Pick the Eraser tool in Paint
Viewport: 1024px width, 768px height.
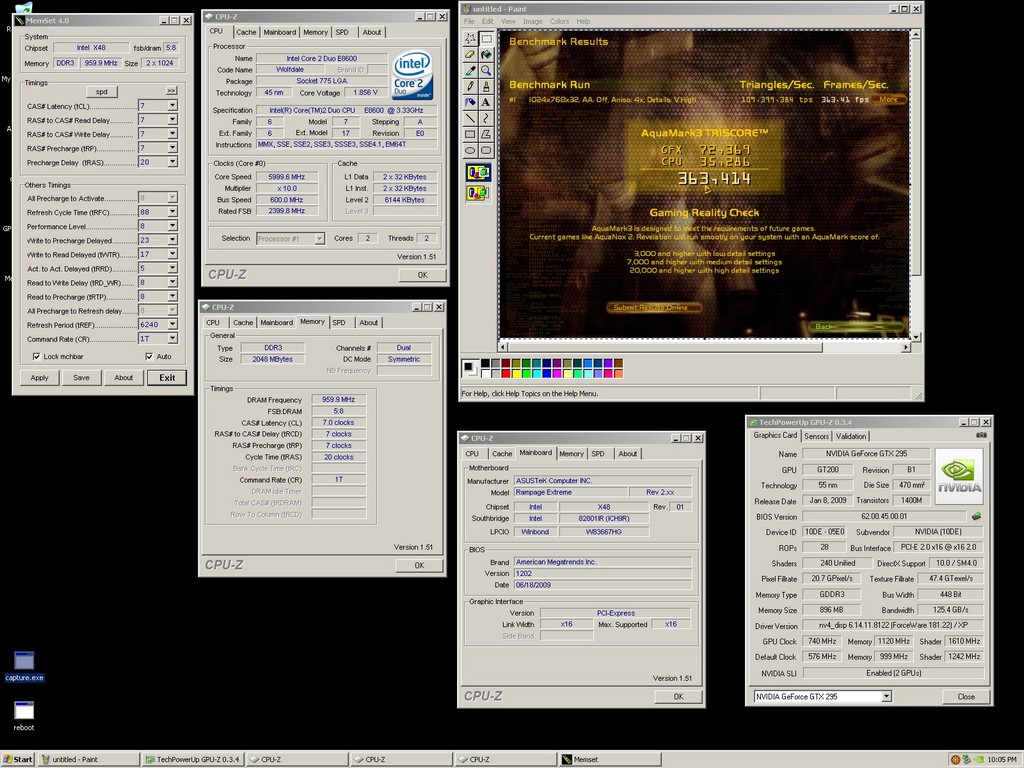(470, 54)
